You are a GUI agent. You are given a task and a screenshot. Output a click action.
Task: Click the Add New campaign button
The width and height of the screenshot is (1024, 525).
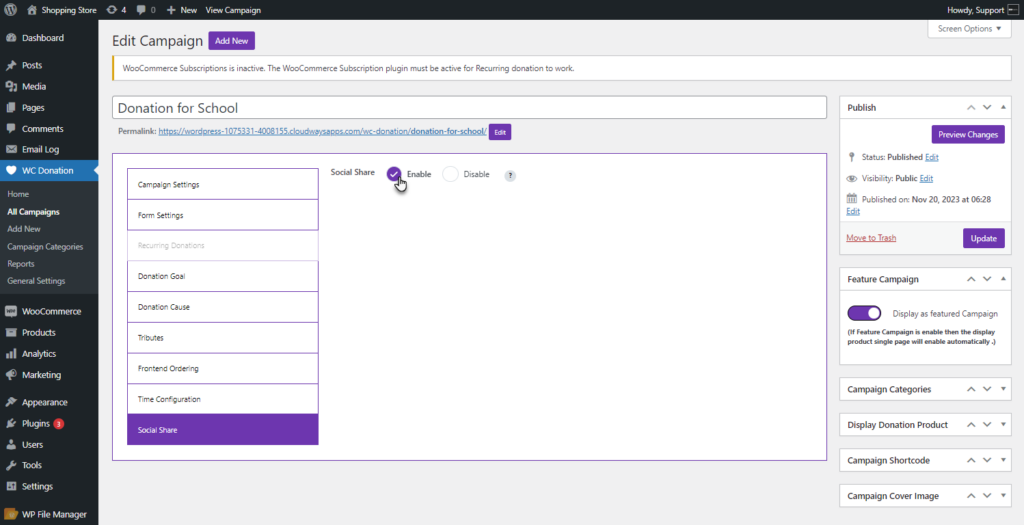232,40
